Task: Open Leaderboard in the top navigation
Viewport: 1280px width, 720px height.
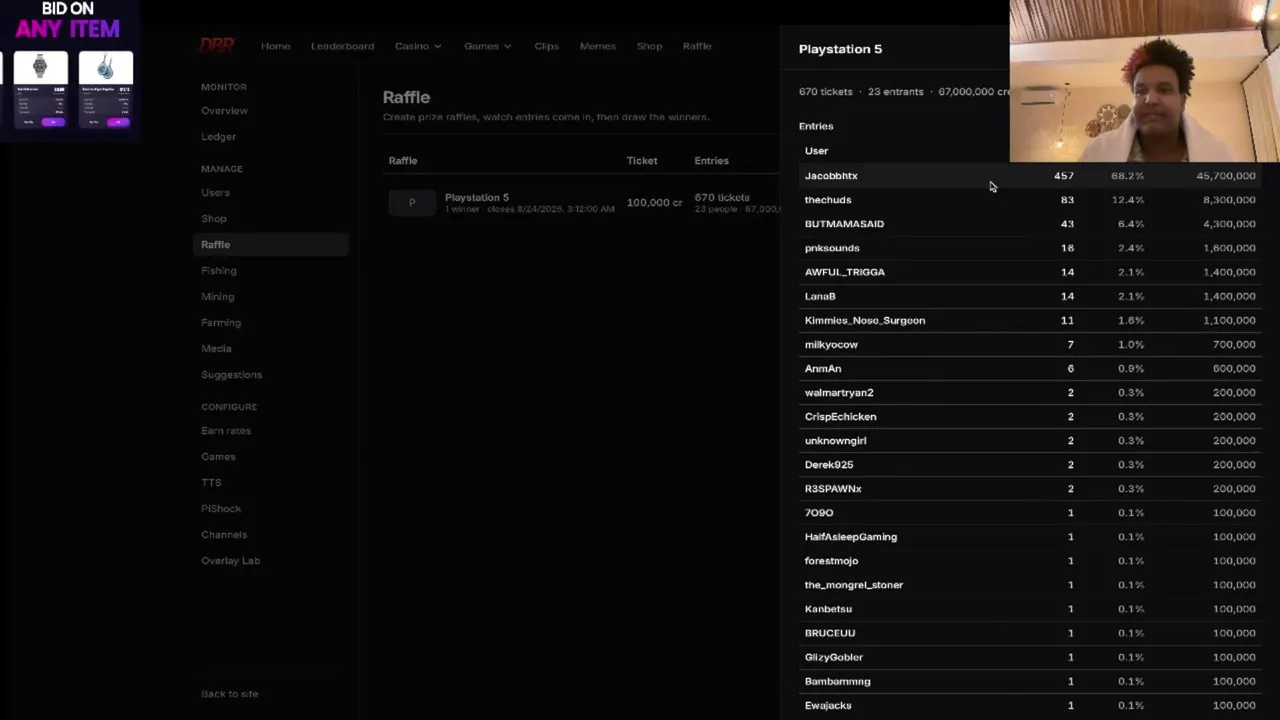Action: pyautogui.click(x=342, y=46)
